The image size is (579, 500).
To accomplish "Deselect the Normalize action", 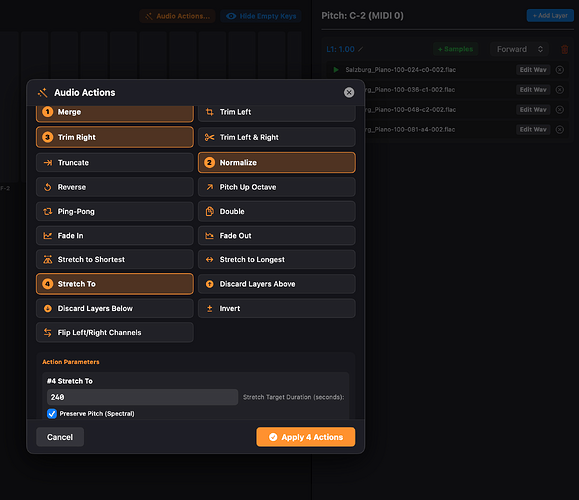I will click(x=277, y=162).
